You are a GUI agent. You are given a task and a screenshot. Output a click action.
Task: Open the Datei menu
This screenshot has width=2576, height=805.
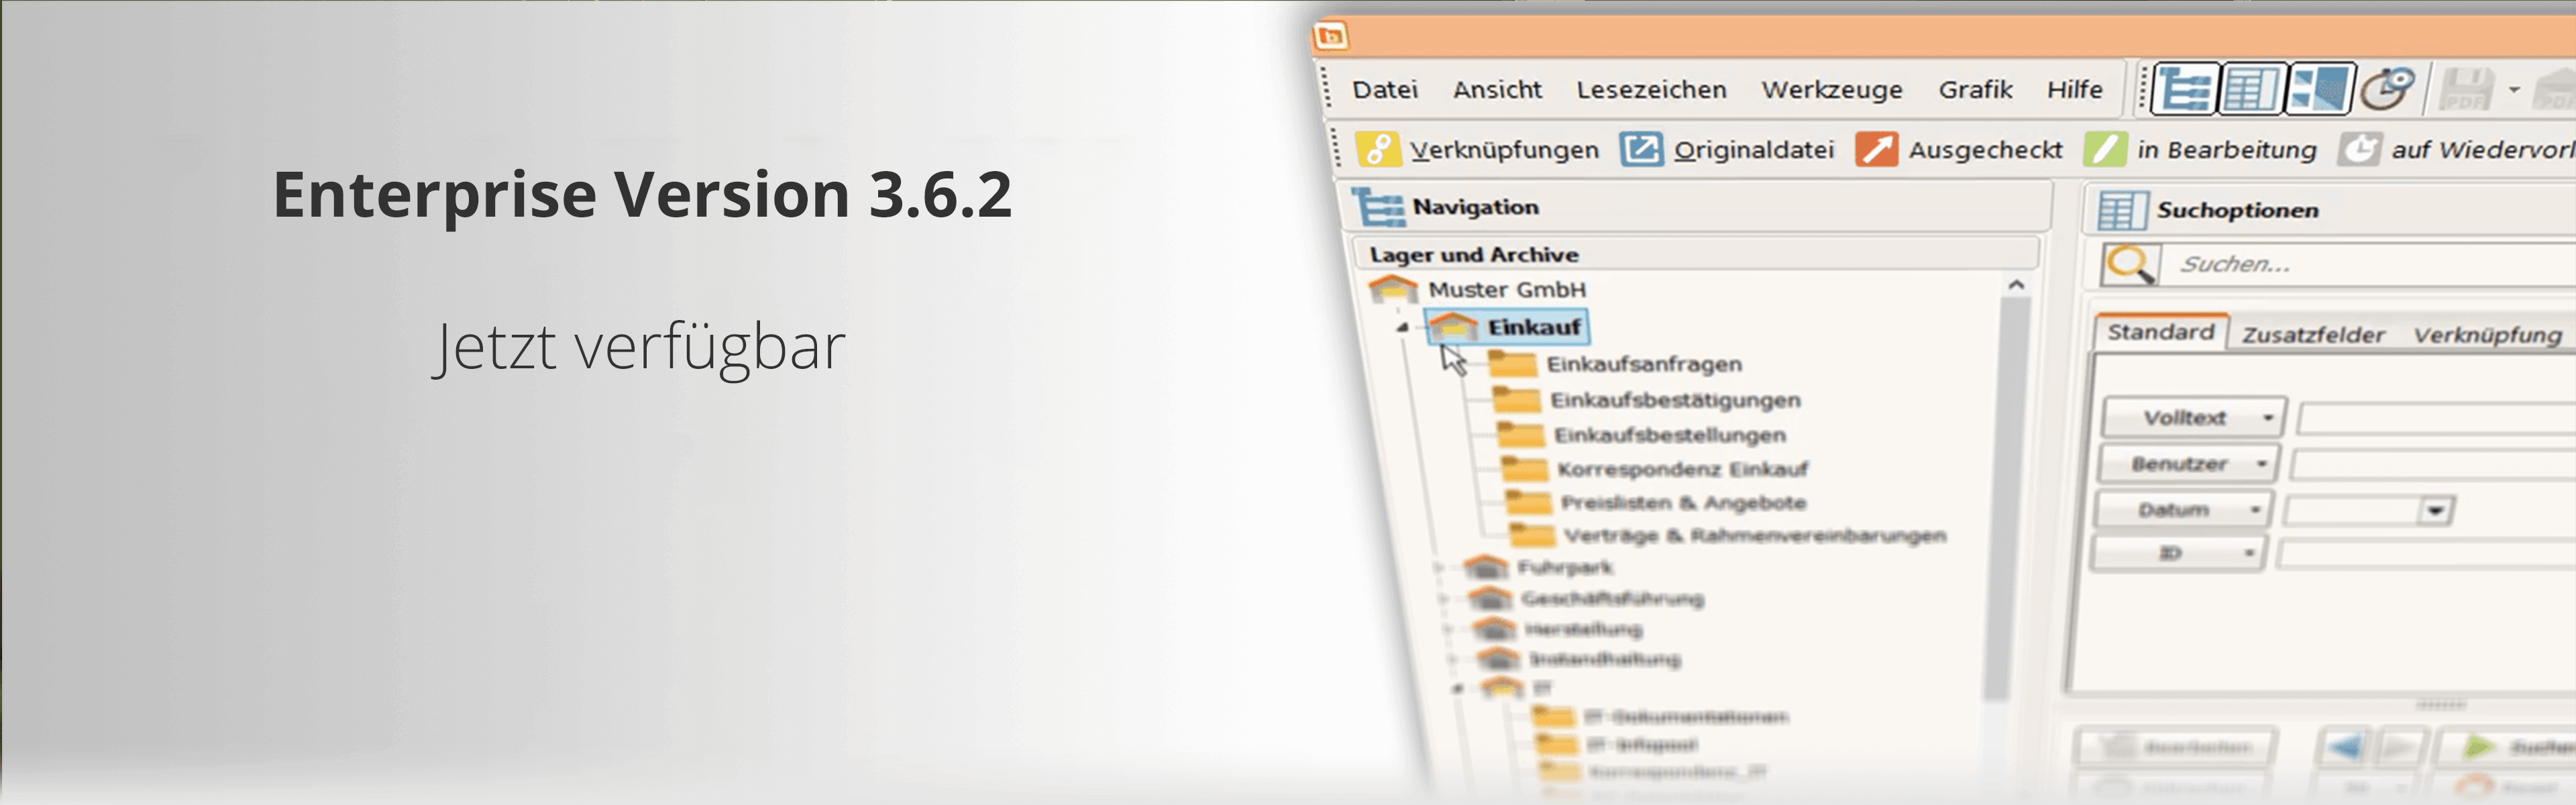[1385, 90]
